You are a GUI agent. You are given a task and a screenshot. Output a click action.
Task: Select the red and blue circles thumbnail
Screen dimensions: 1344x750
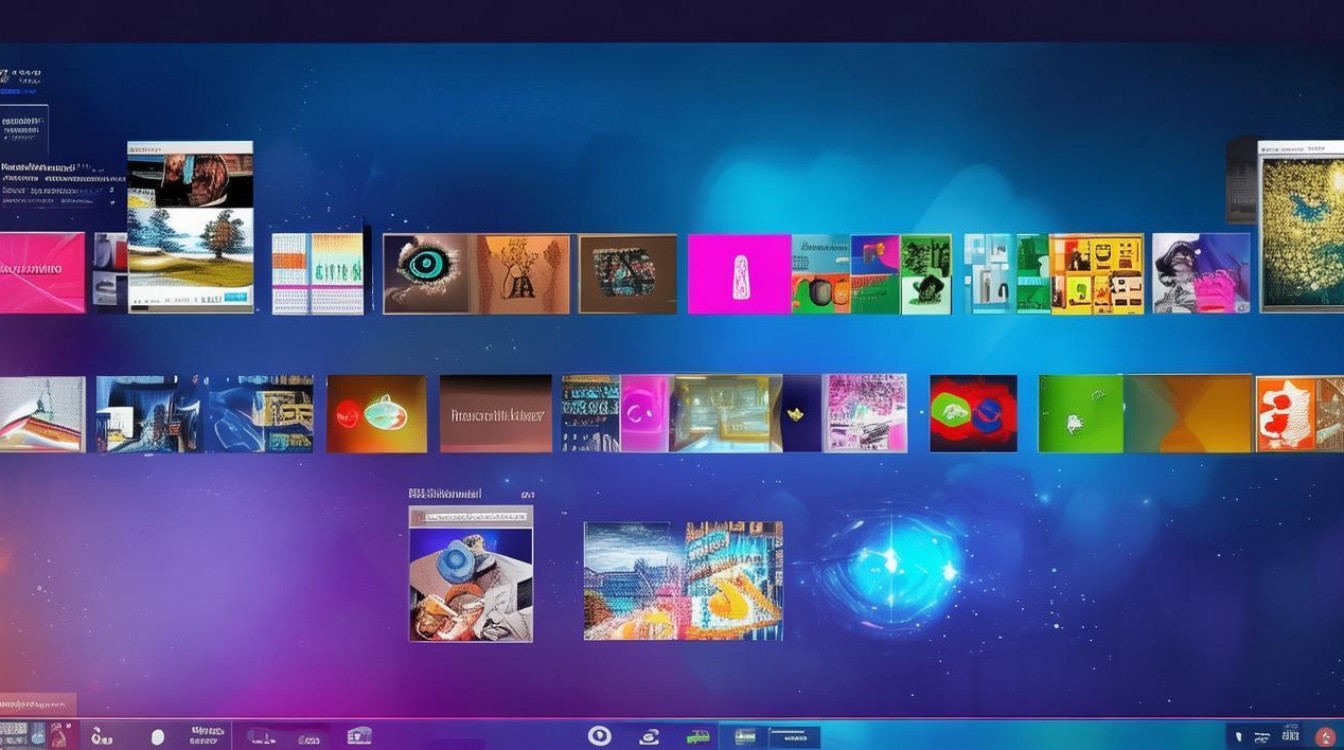[x=973, y=413]
